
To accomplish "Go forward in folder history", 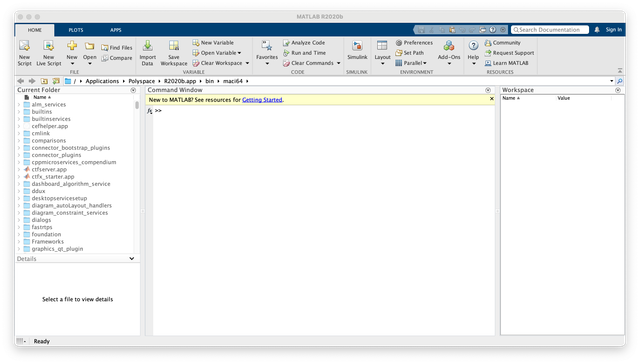I will tap(32, 81).
